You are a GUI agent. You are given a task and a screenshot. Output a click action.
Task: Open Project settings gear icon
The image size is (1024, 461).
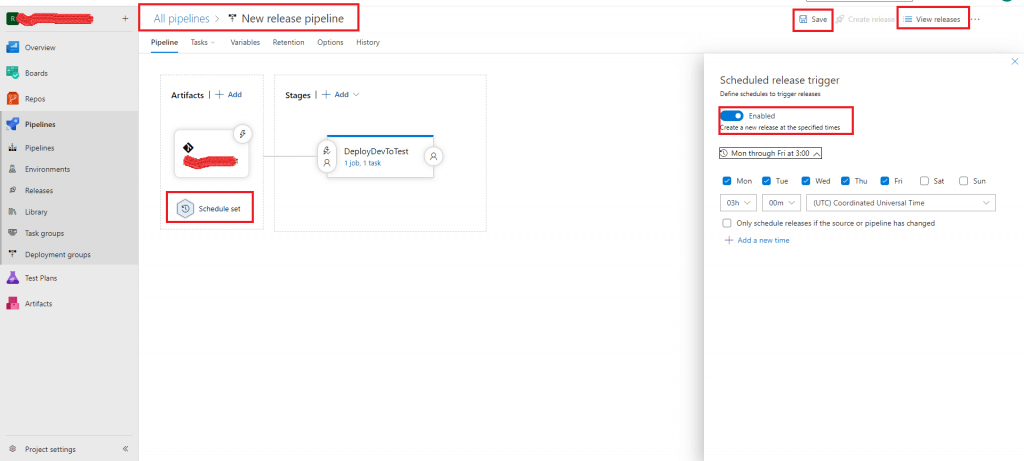pos(12,449)
